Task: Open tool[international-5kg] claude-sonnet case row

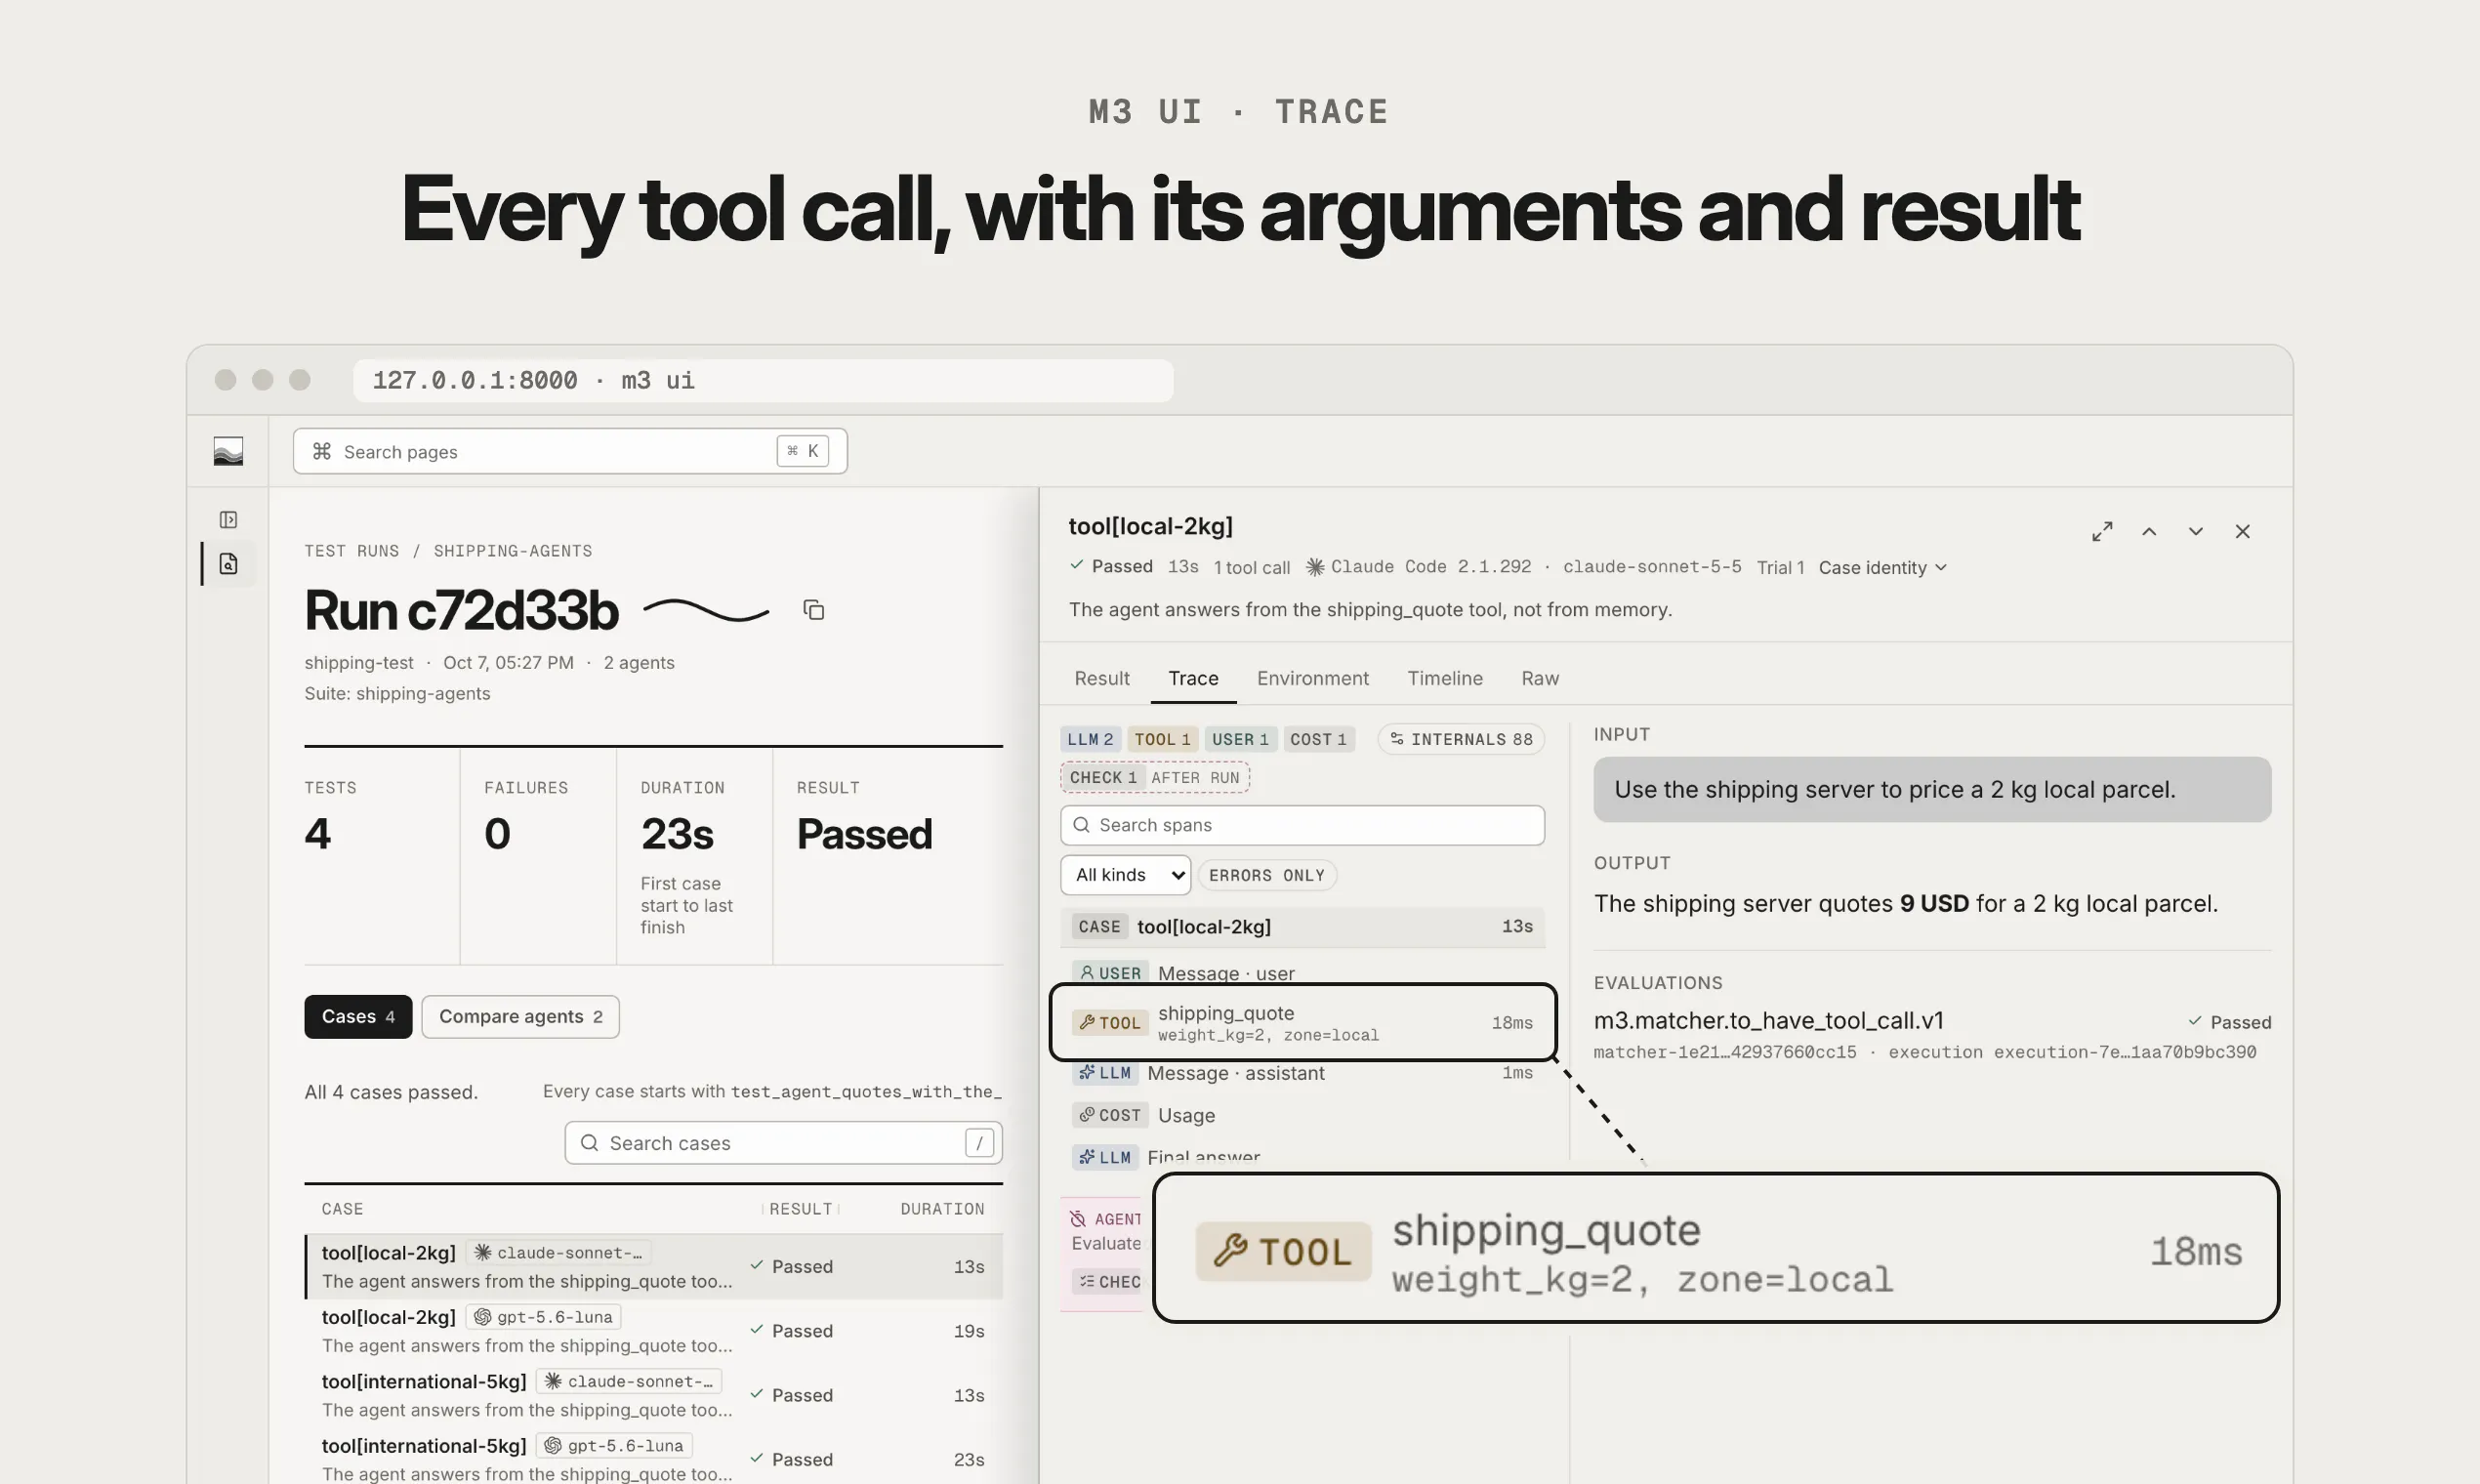Action: (x=654, y=1395)
